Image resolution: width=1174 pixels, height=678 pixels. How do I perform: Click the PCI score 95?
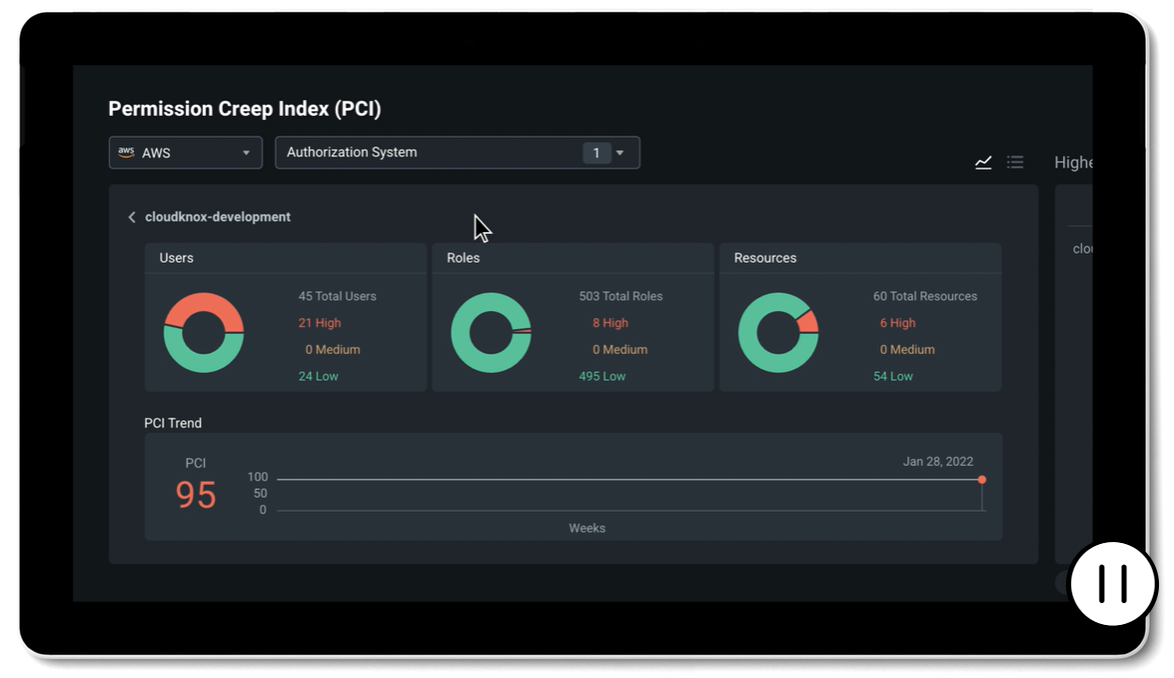click(196, 495)
